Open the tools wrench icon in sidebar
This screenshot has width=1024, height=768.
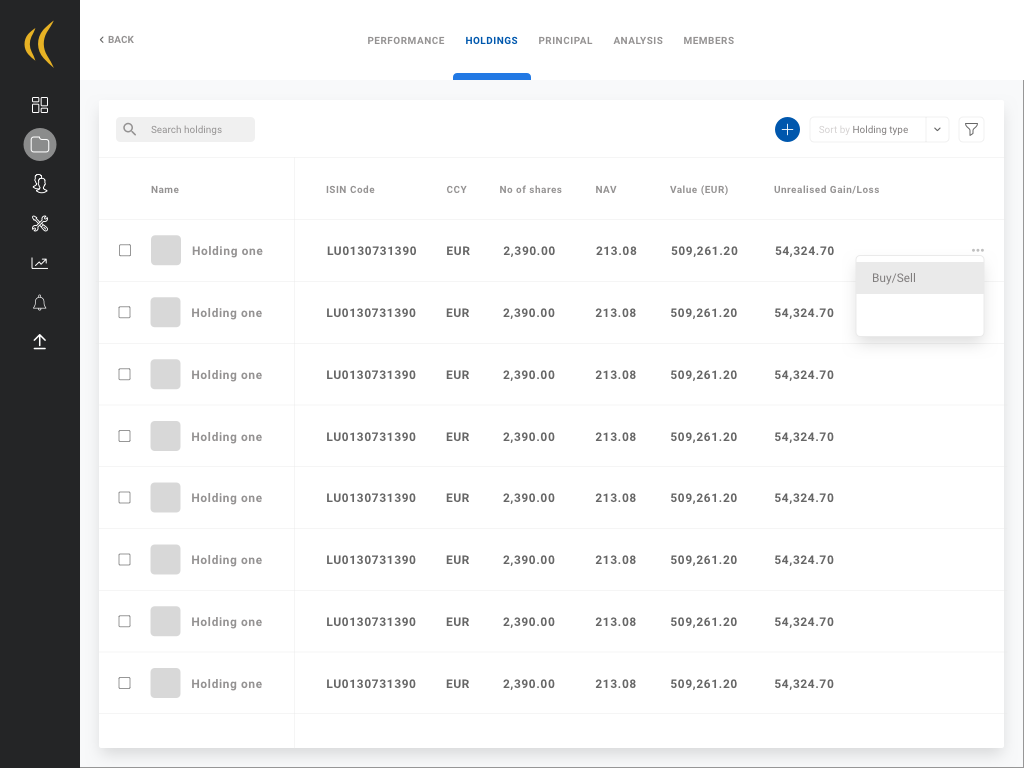pyautogui.click(x=40, y=223)
